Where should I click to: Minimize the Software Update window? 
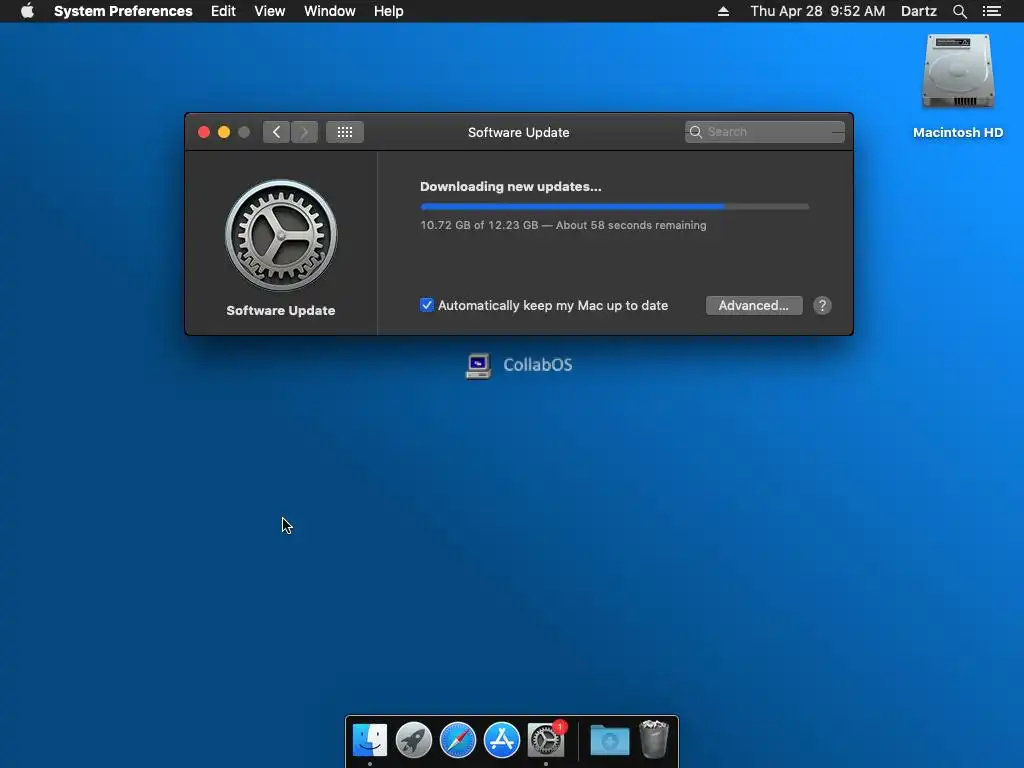[224, 132]
